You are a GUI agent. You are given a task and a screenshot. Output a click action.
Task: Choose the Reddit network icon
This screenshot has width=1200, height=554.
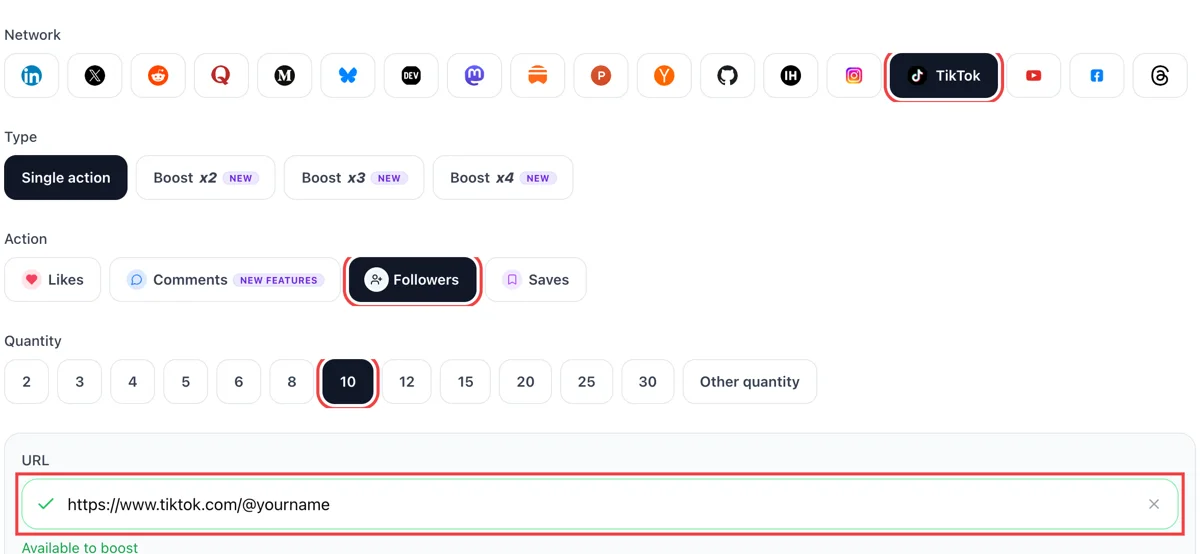pyautogui.click(x=158, y=76)
